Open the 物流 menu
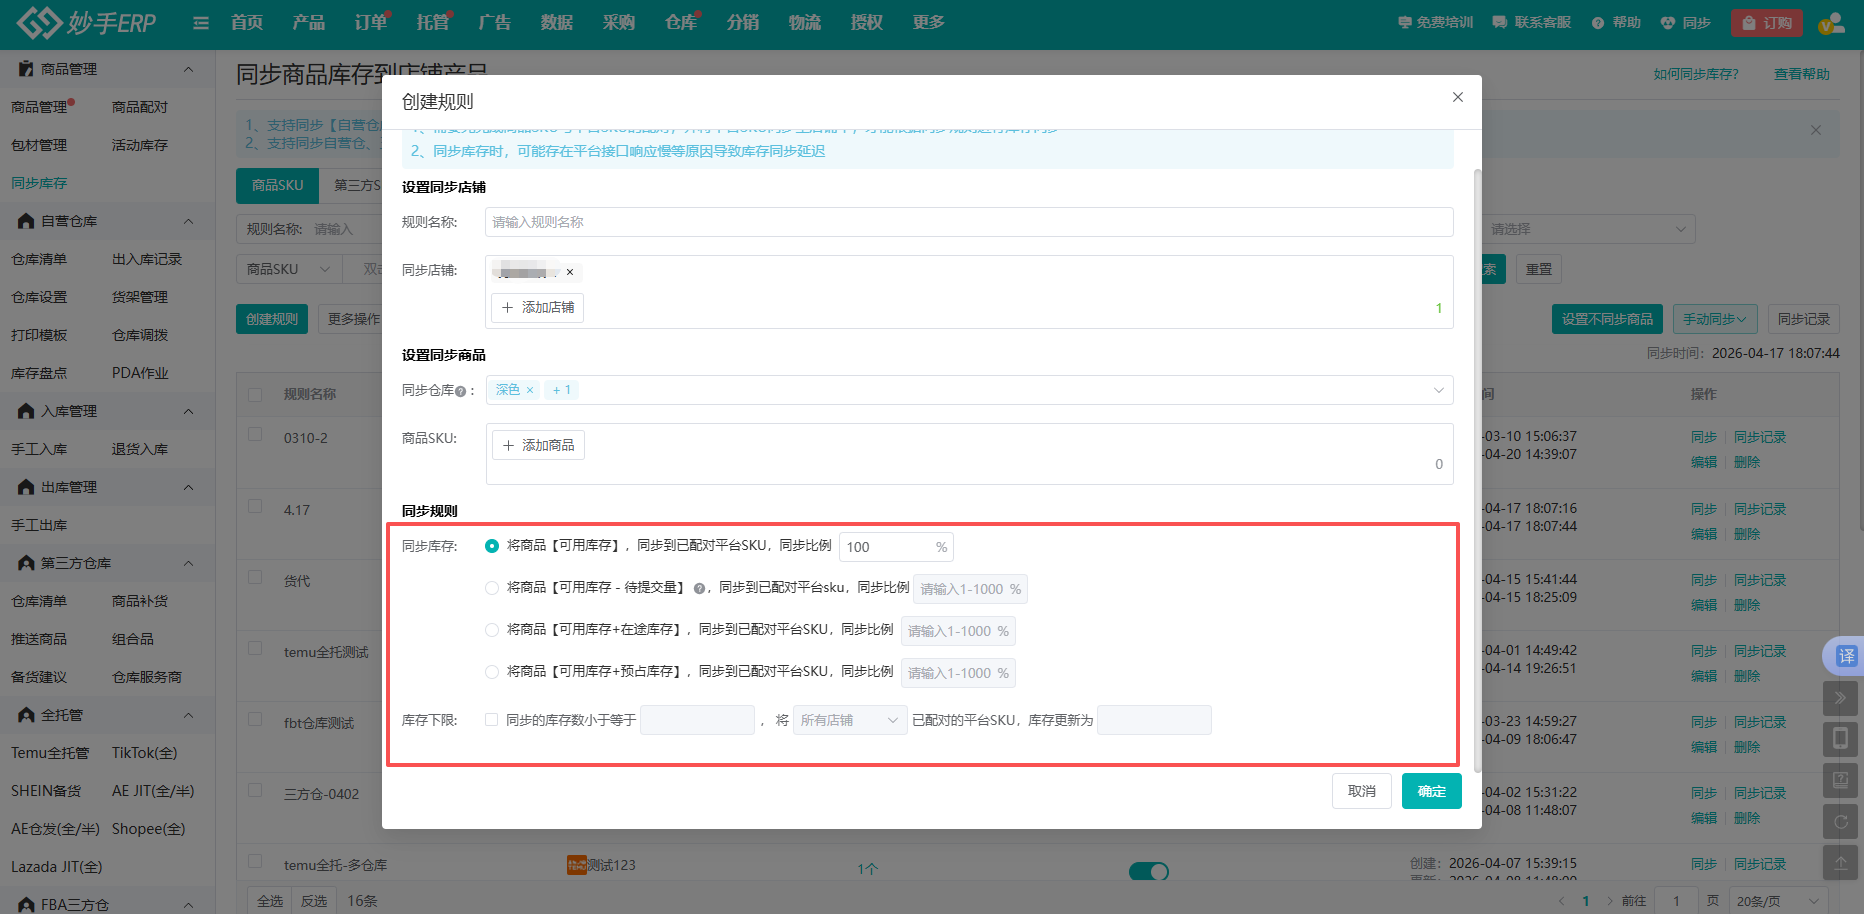Screen dimensions: 1864x914 [x=805, y=22]
